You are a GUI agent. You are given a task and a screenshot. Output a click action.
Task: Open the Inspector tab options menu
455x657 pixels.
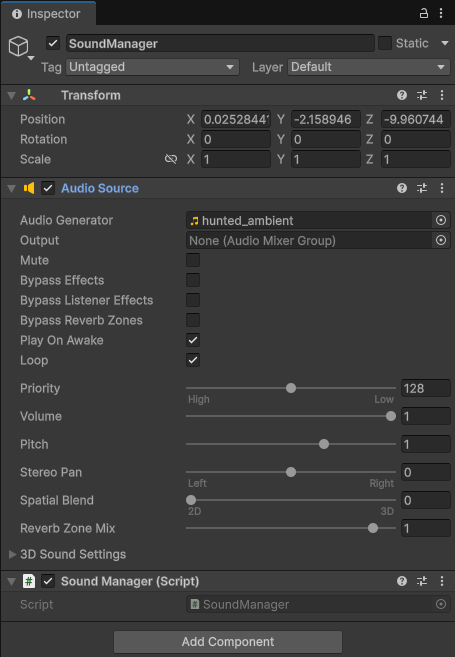click(x=441, y=13)
